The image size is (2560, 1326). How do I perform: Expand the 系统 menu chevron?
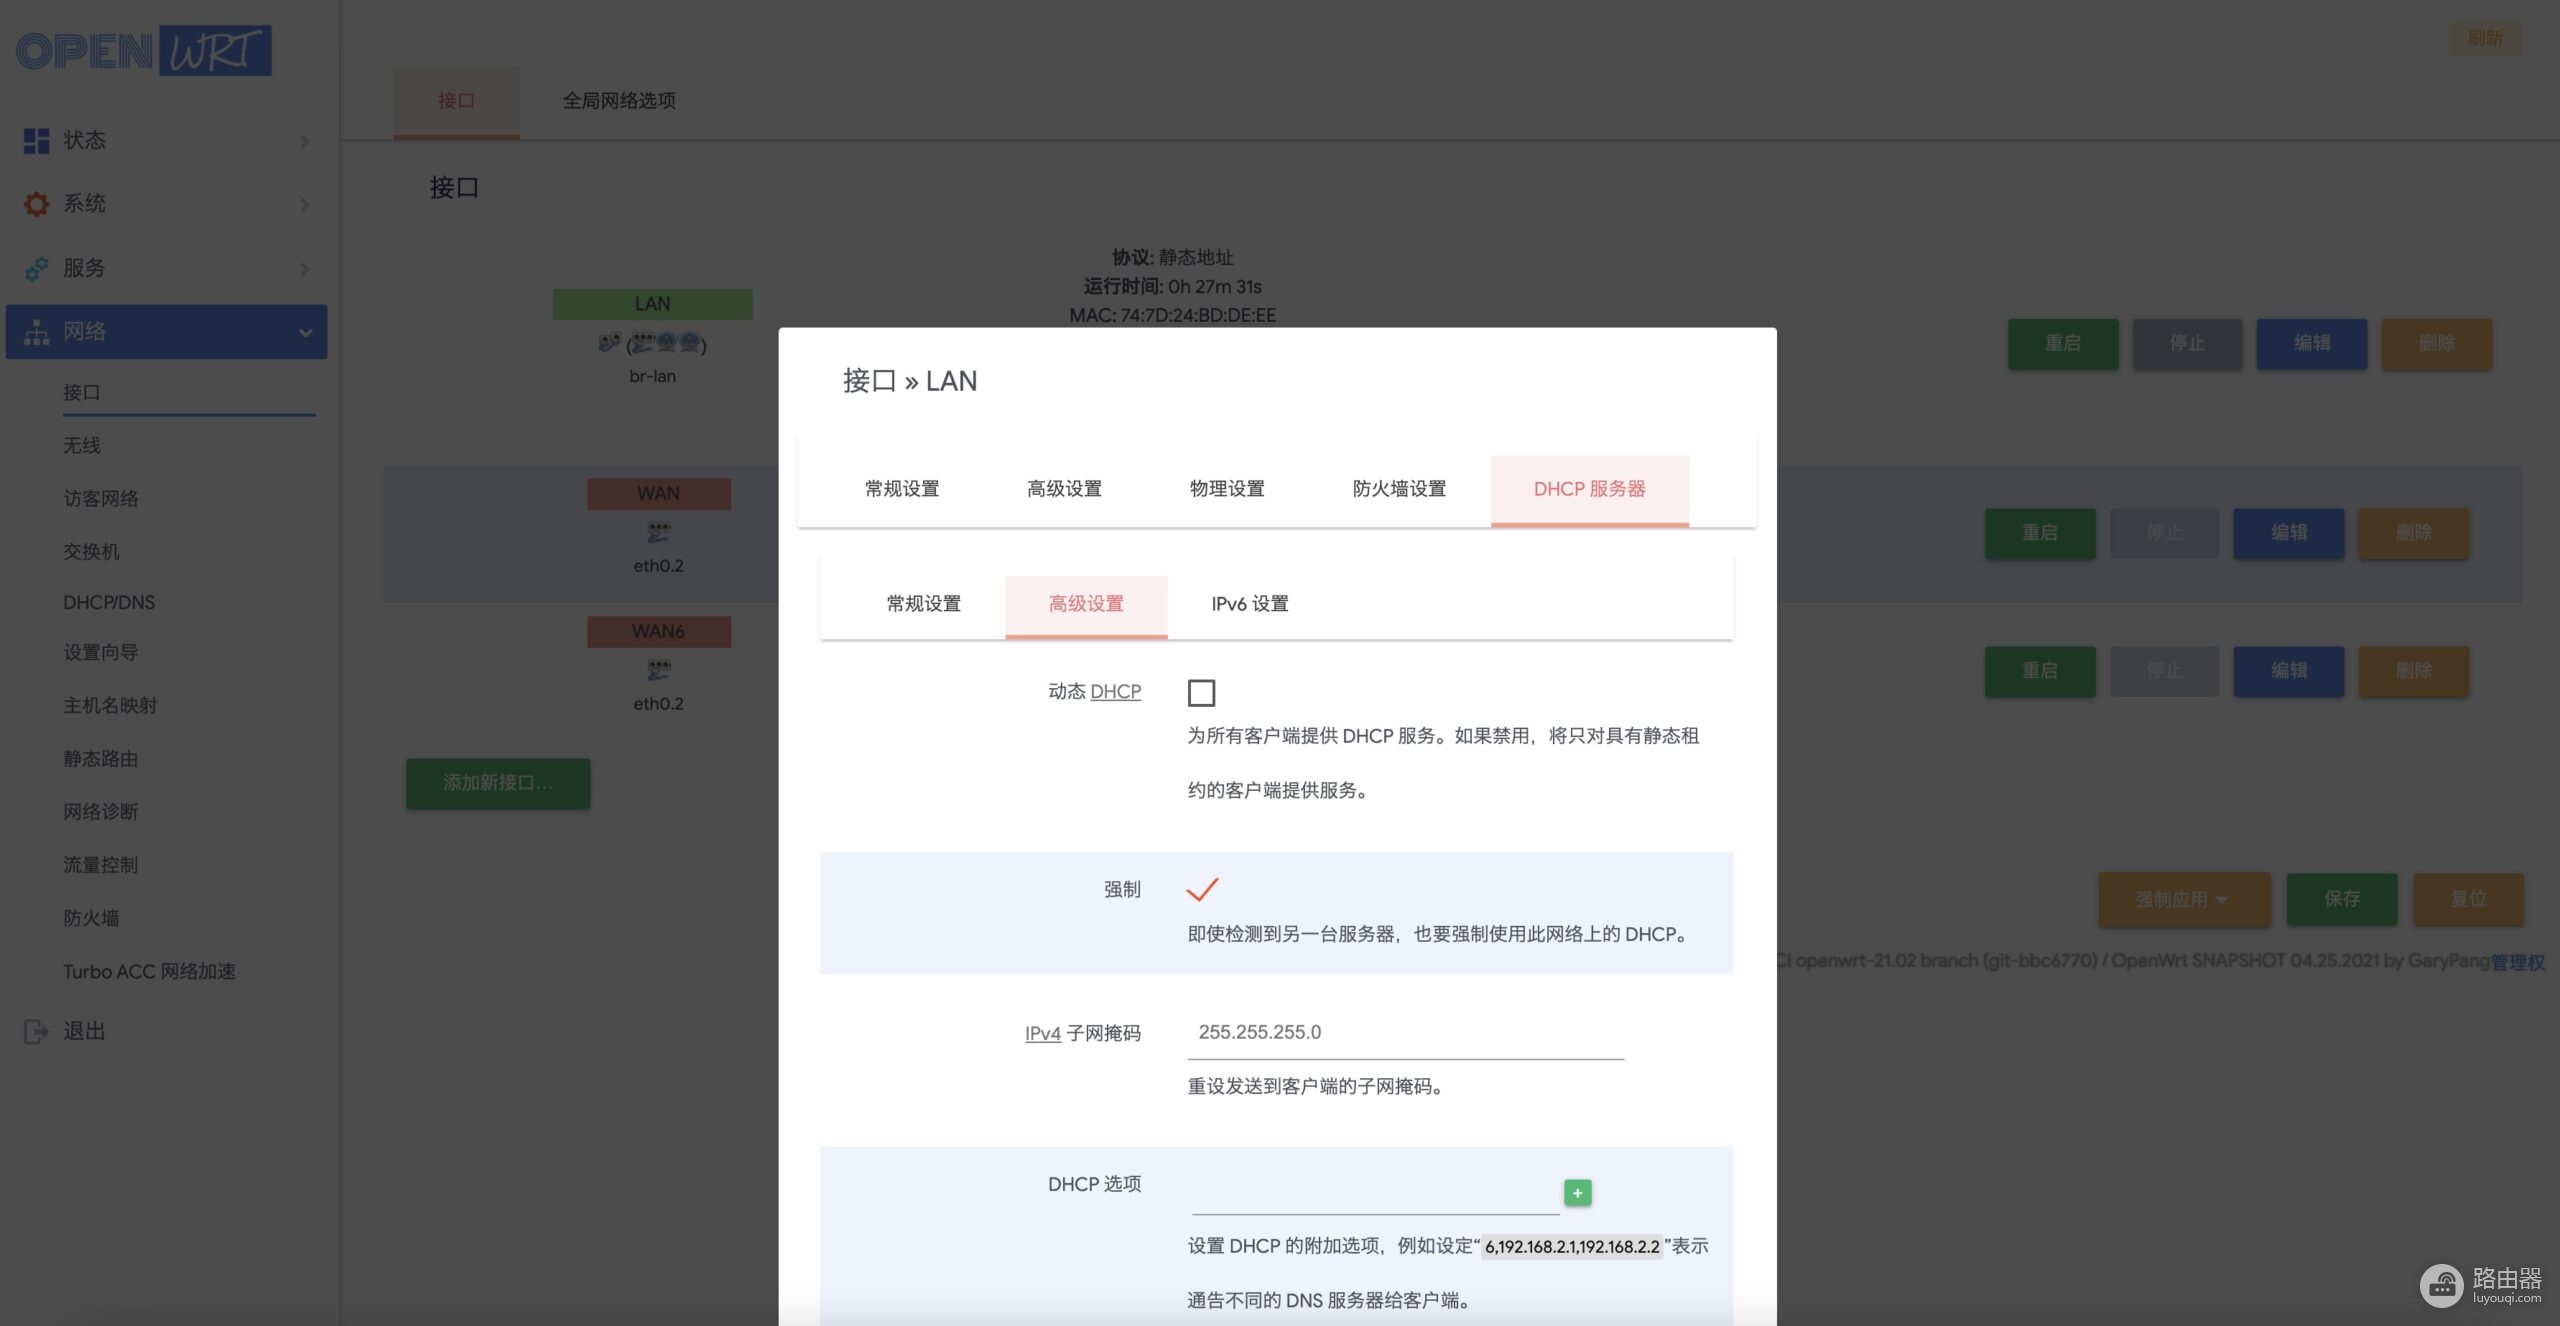point(304,204)
